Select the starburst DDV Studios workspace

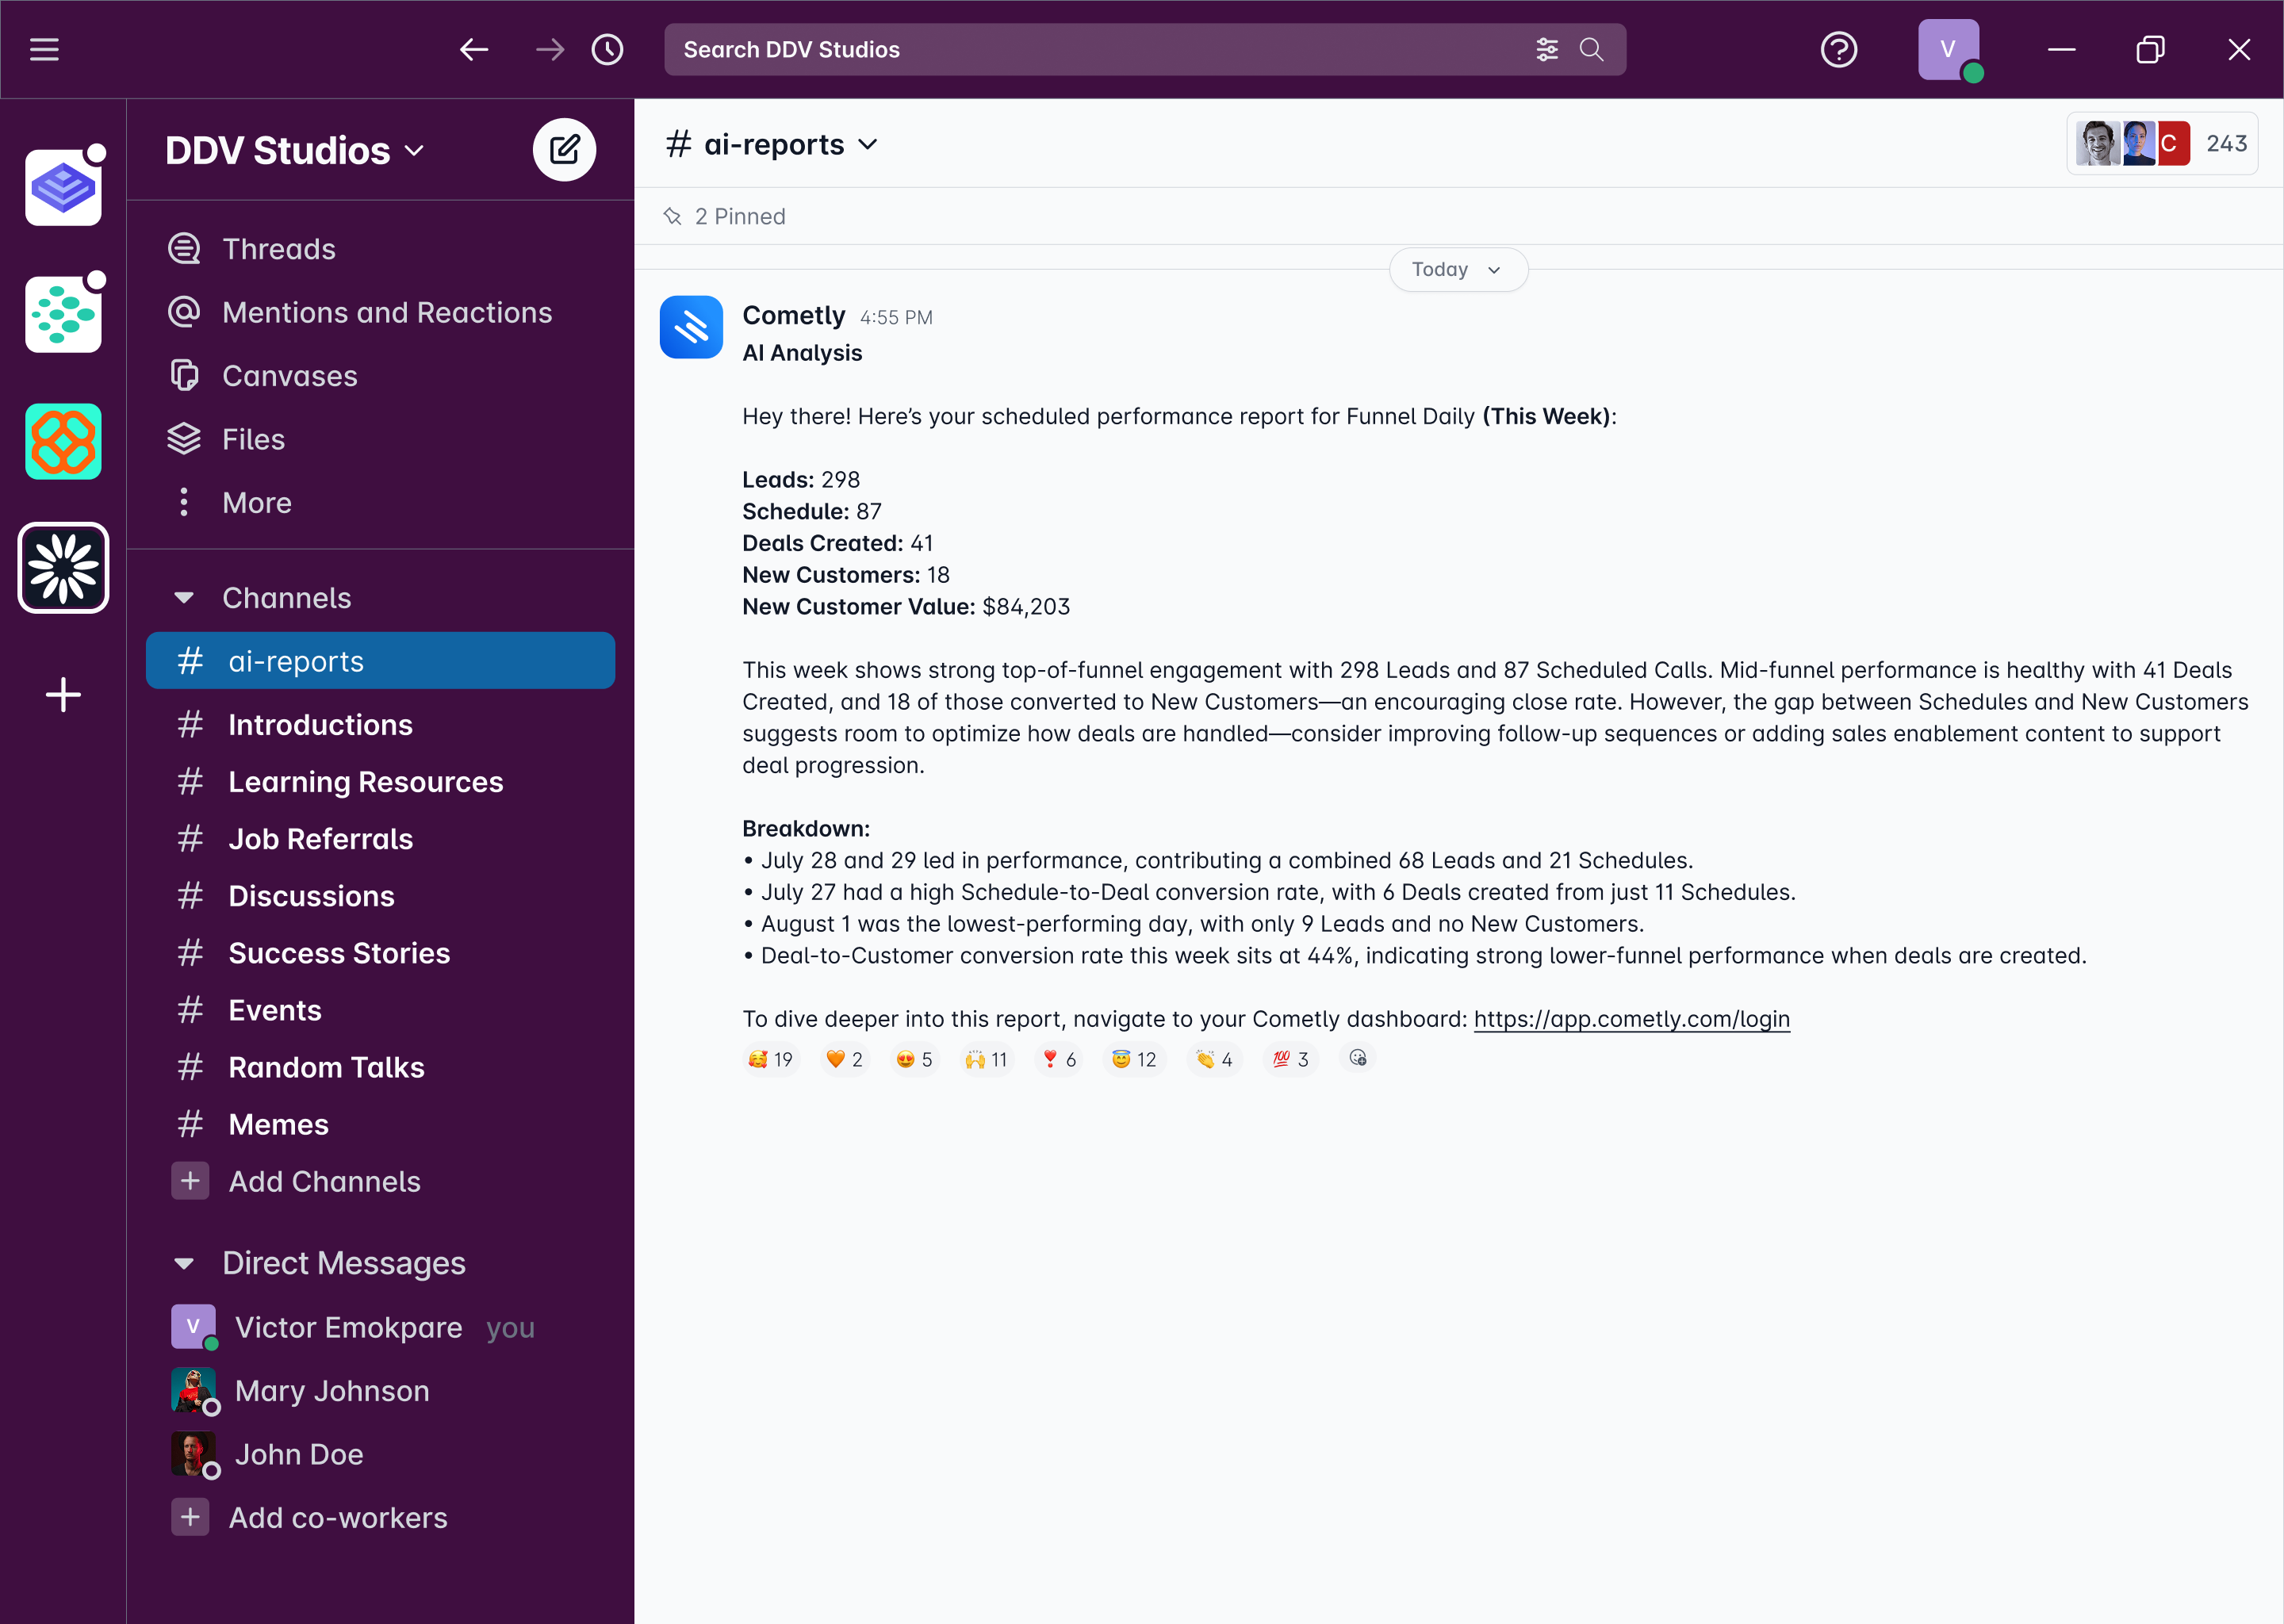pyautogui.click(x=63, y=568)
